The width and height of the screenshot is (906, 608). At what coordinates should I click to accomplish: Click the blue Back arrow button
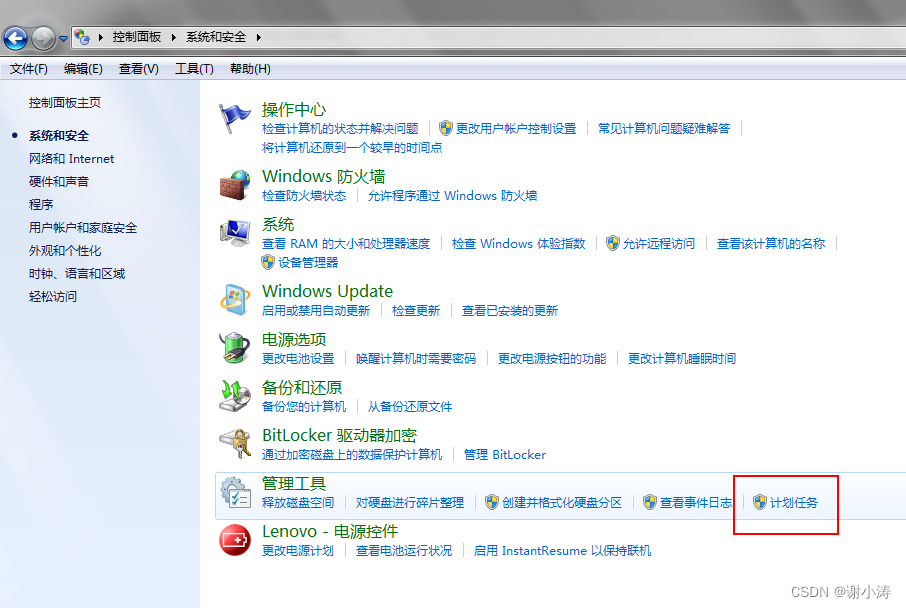[x=16, y=39]
